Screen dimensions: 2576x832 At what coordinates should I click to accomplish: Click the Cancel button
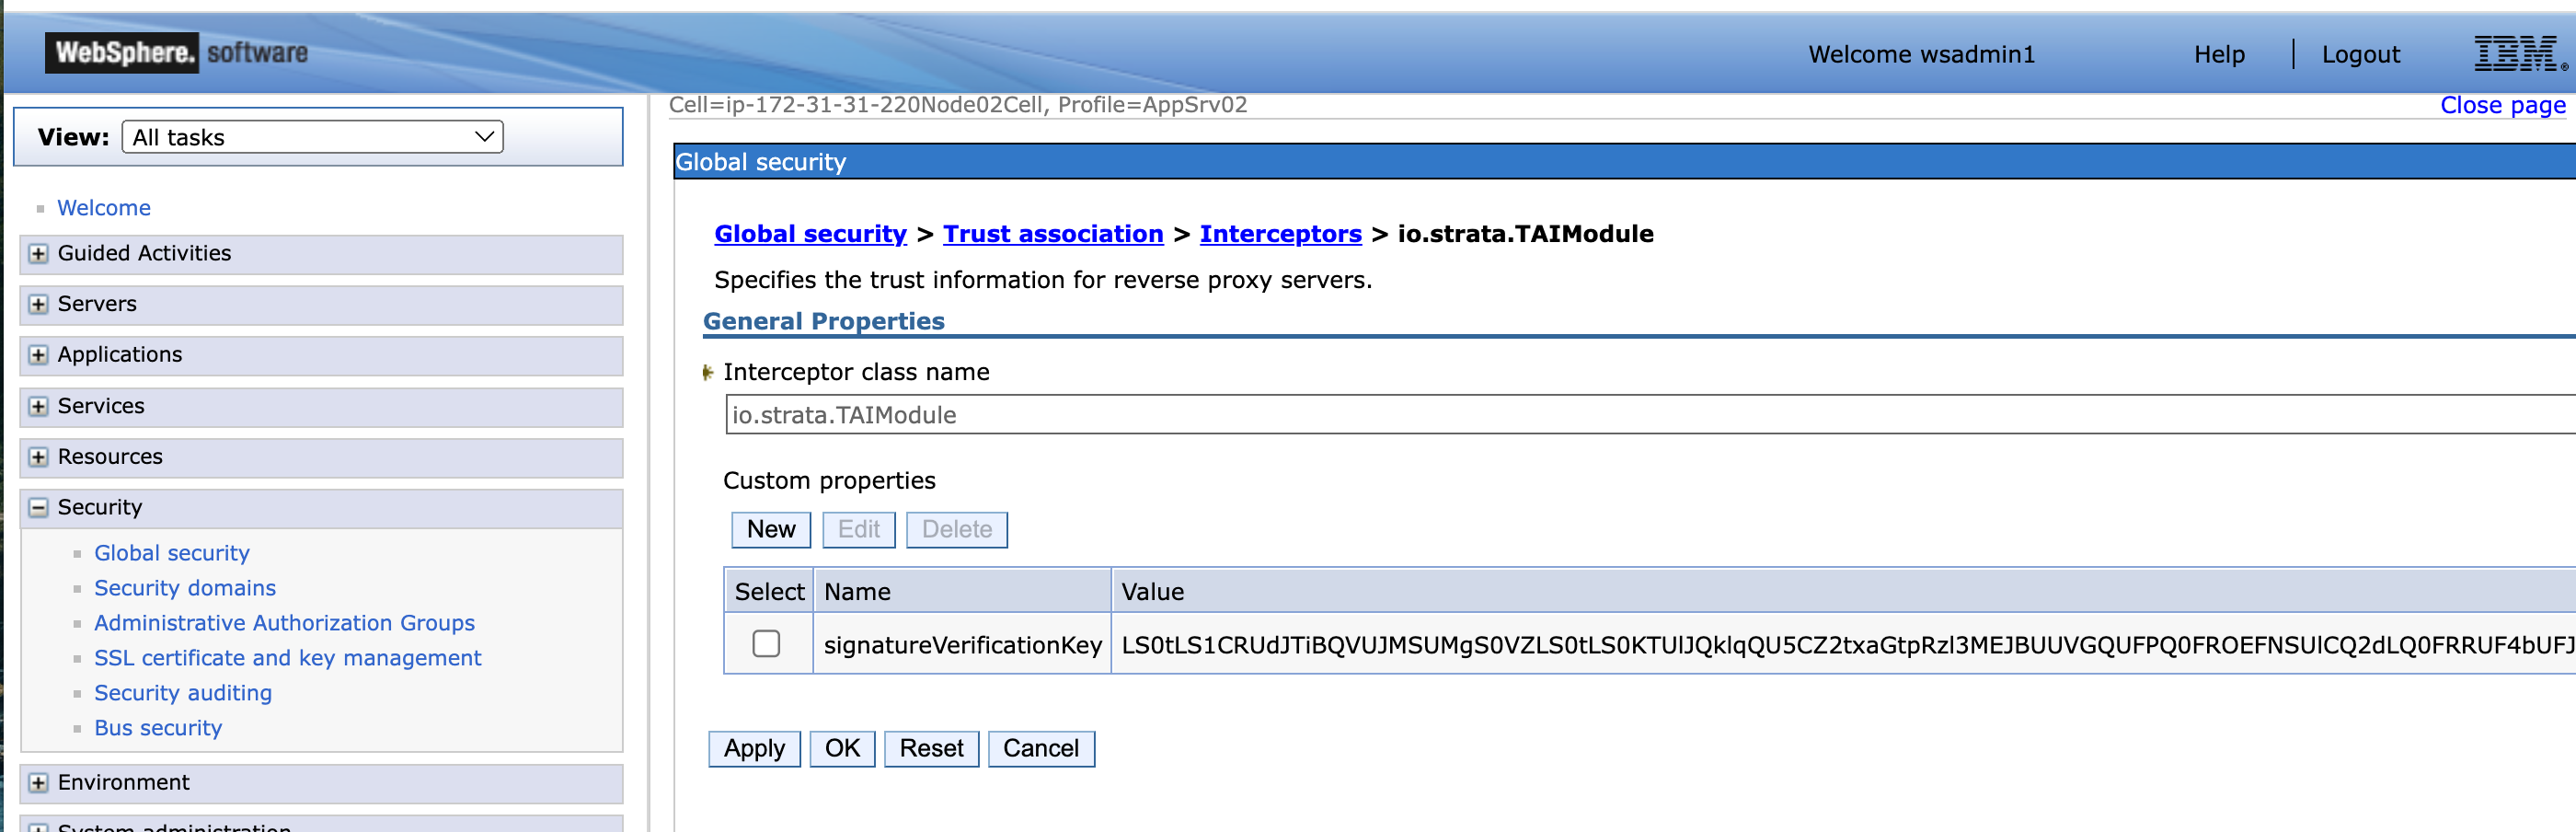1041,749
